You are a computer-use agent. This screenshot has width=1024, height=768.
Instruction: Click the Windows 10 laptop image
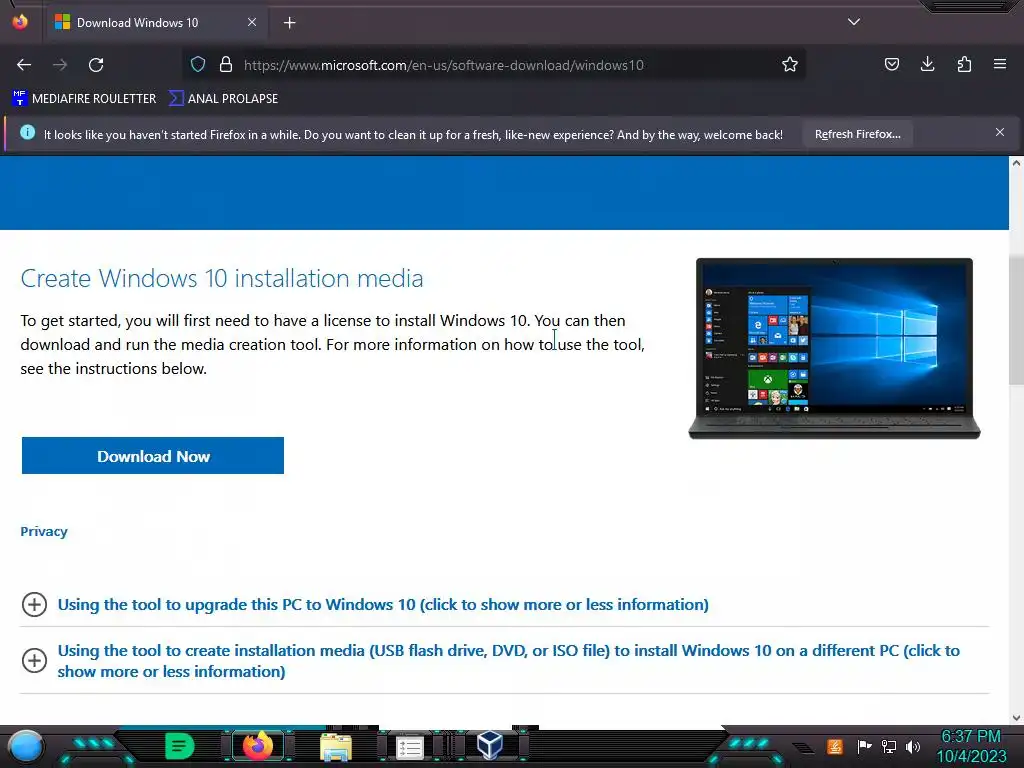tap(834, 348)
